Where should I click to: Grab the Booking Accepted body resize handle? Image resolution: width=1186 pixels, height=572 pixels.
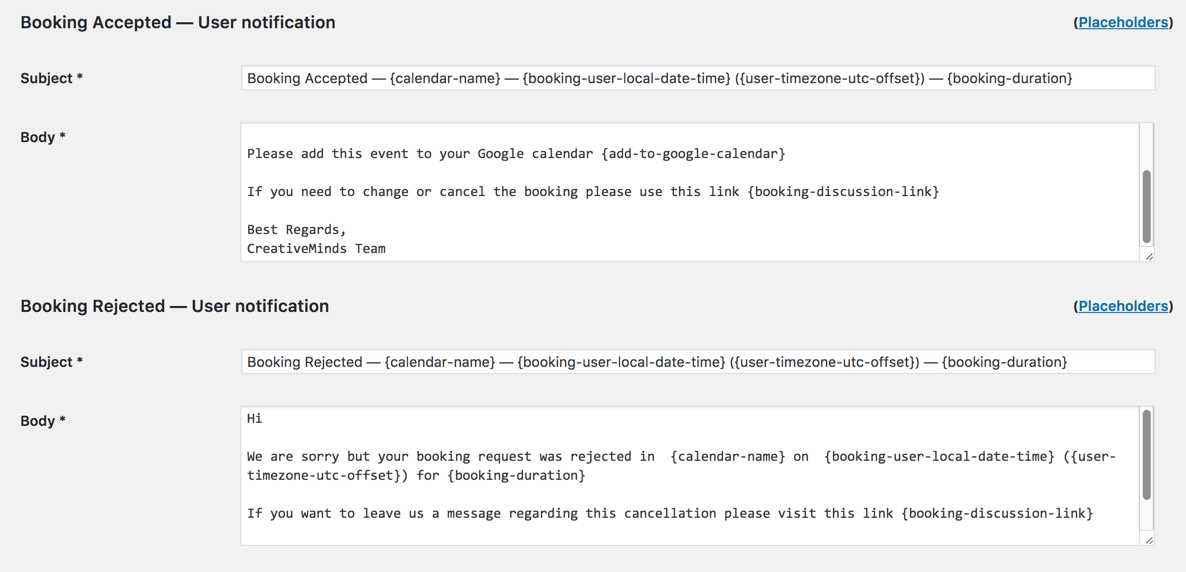pos(1148,256)
